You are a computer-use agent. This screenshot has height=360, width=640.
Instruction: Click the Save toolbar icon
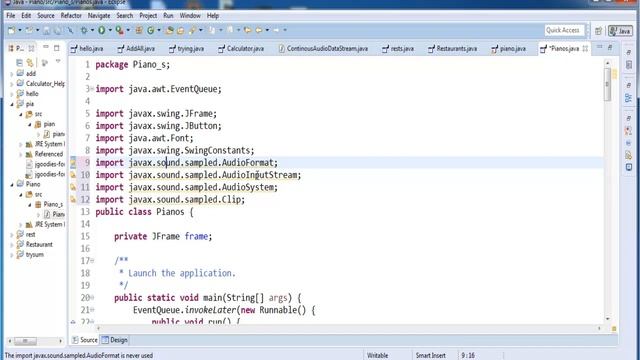pos(47,30)
